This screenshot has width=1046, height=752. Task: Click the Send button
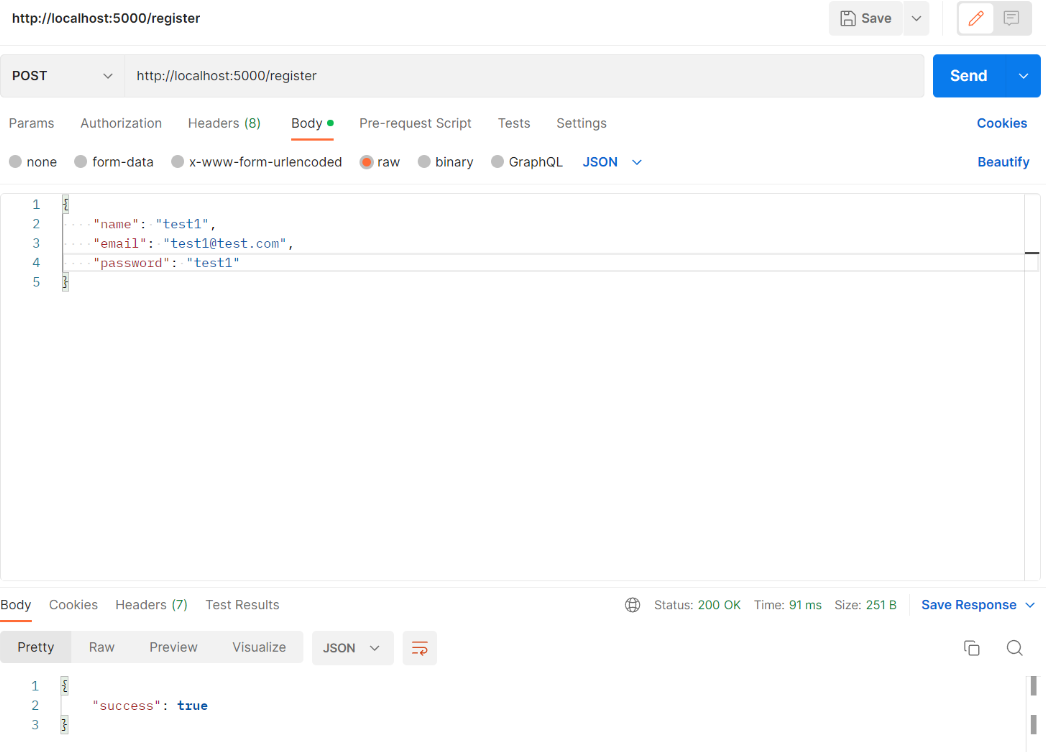coord(969,76)
